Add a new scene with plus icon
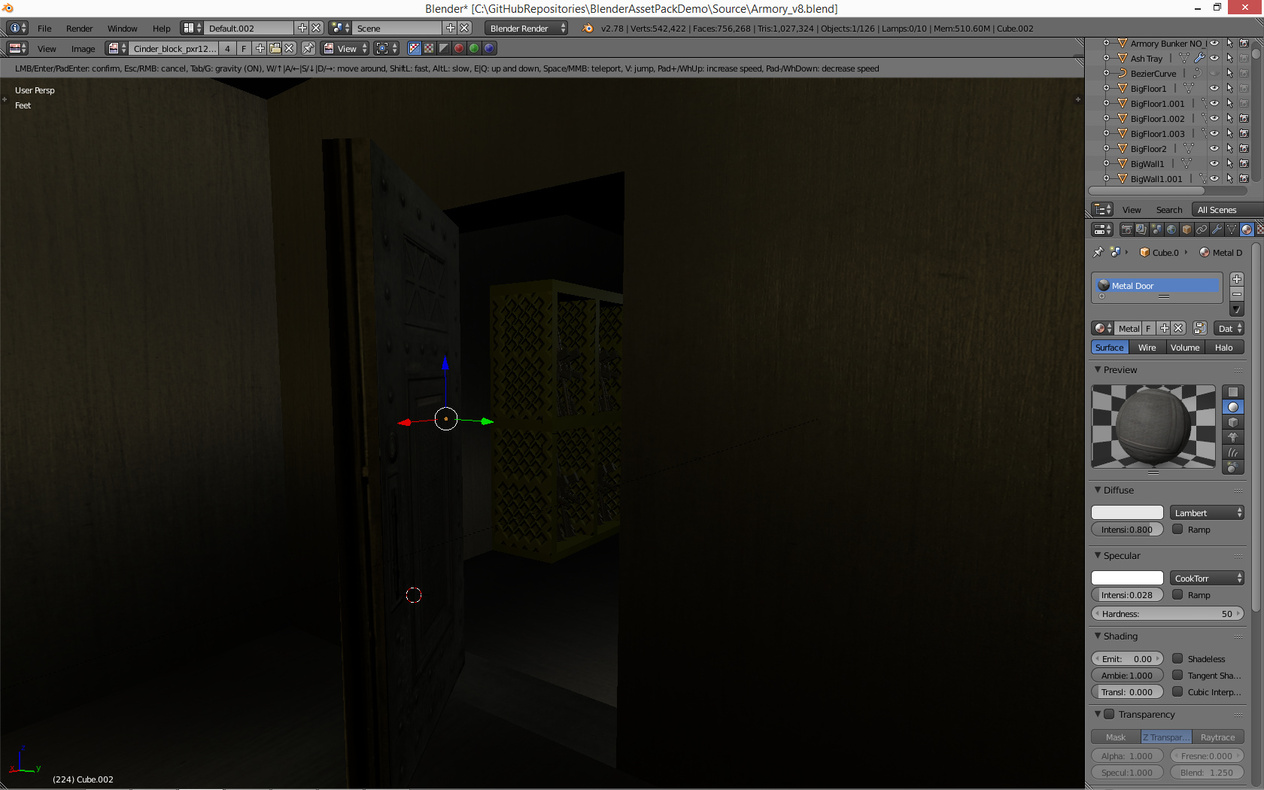Image resolution: width=1264 pixels, height=790 pixels. [450, 28]
